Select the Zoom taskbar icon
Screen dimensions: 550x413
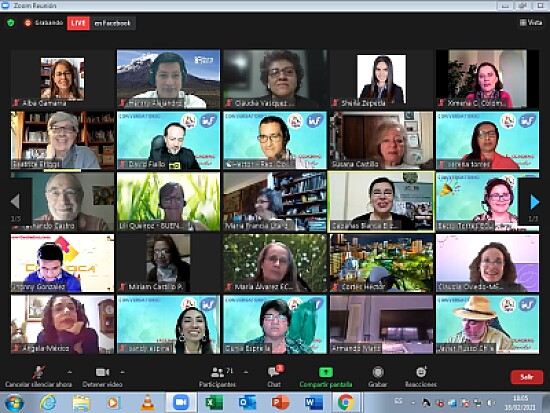[x=181, y=402]
